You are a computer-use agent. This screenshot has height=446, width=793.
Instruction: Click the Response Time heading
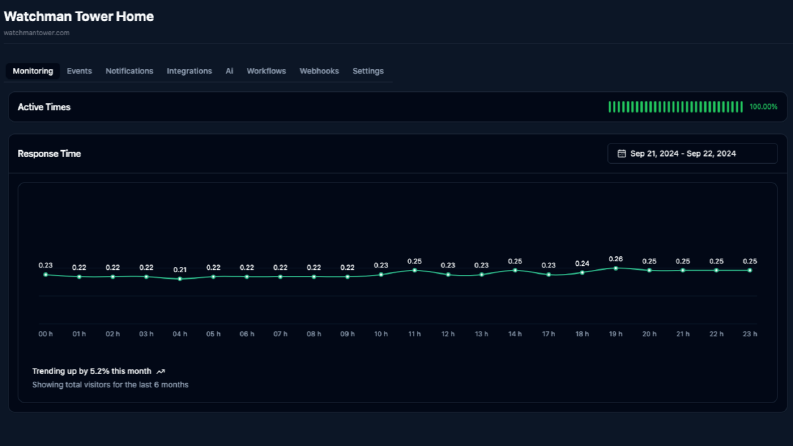click(x=49, y=154)
